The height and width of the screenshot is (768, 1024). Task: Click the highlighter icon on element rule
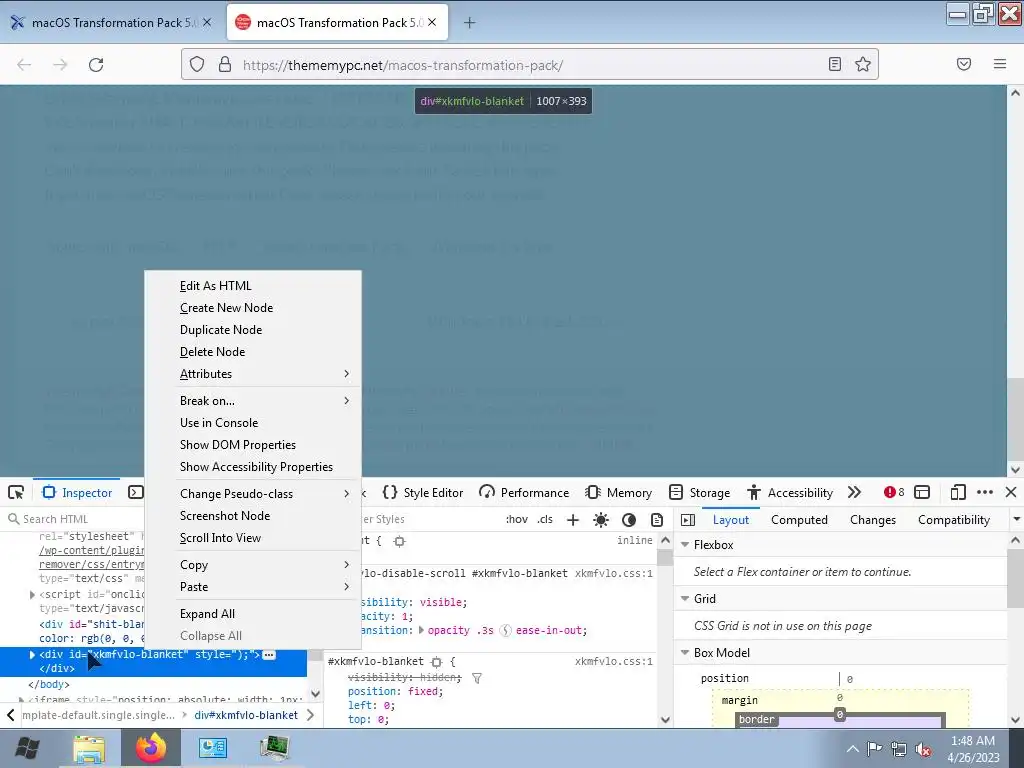399,541
